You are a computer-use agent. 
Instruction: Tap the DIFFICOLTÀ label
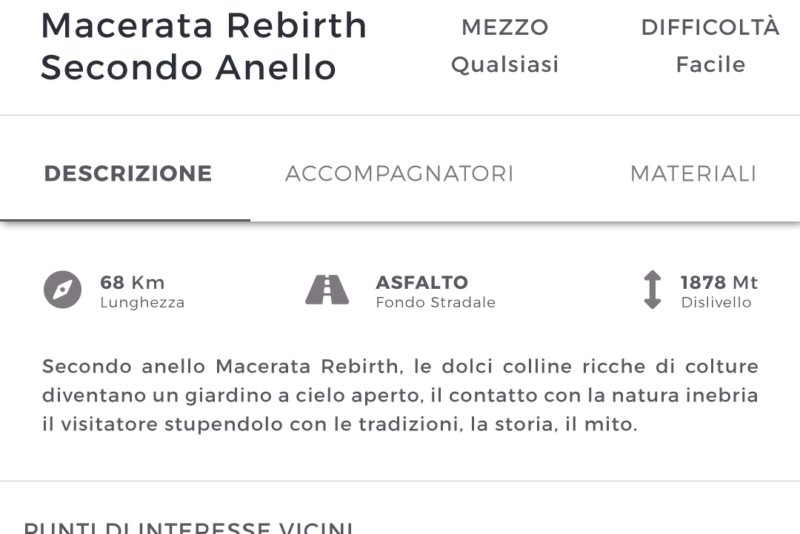click(710, 27)
